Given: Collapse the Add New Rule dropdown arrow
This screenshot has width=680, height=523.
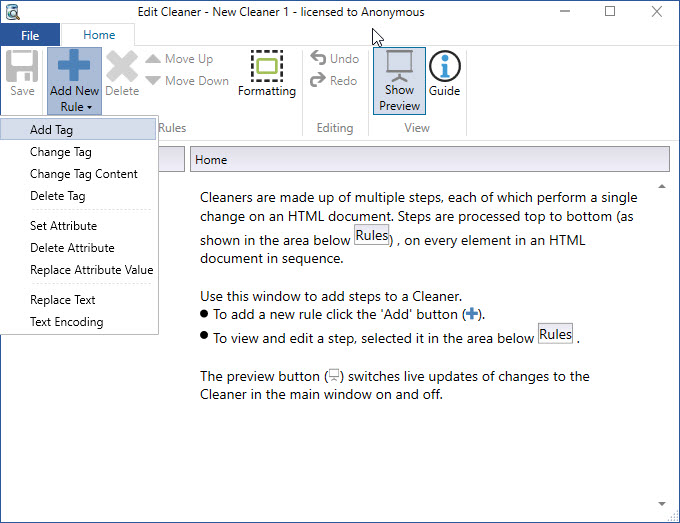Looking at the screenshot, I should pyautogui.click(x=89, y=107).
